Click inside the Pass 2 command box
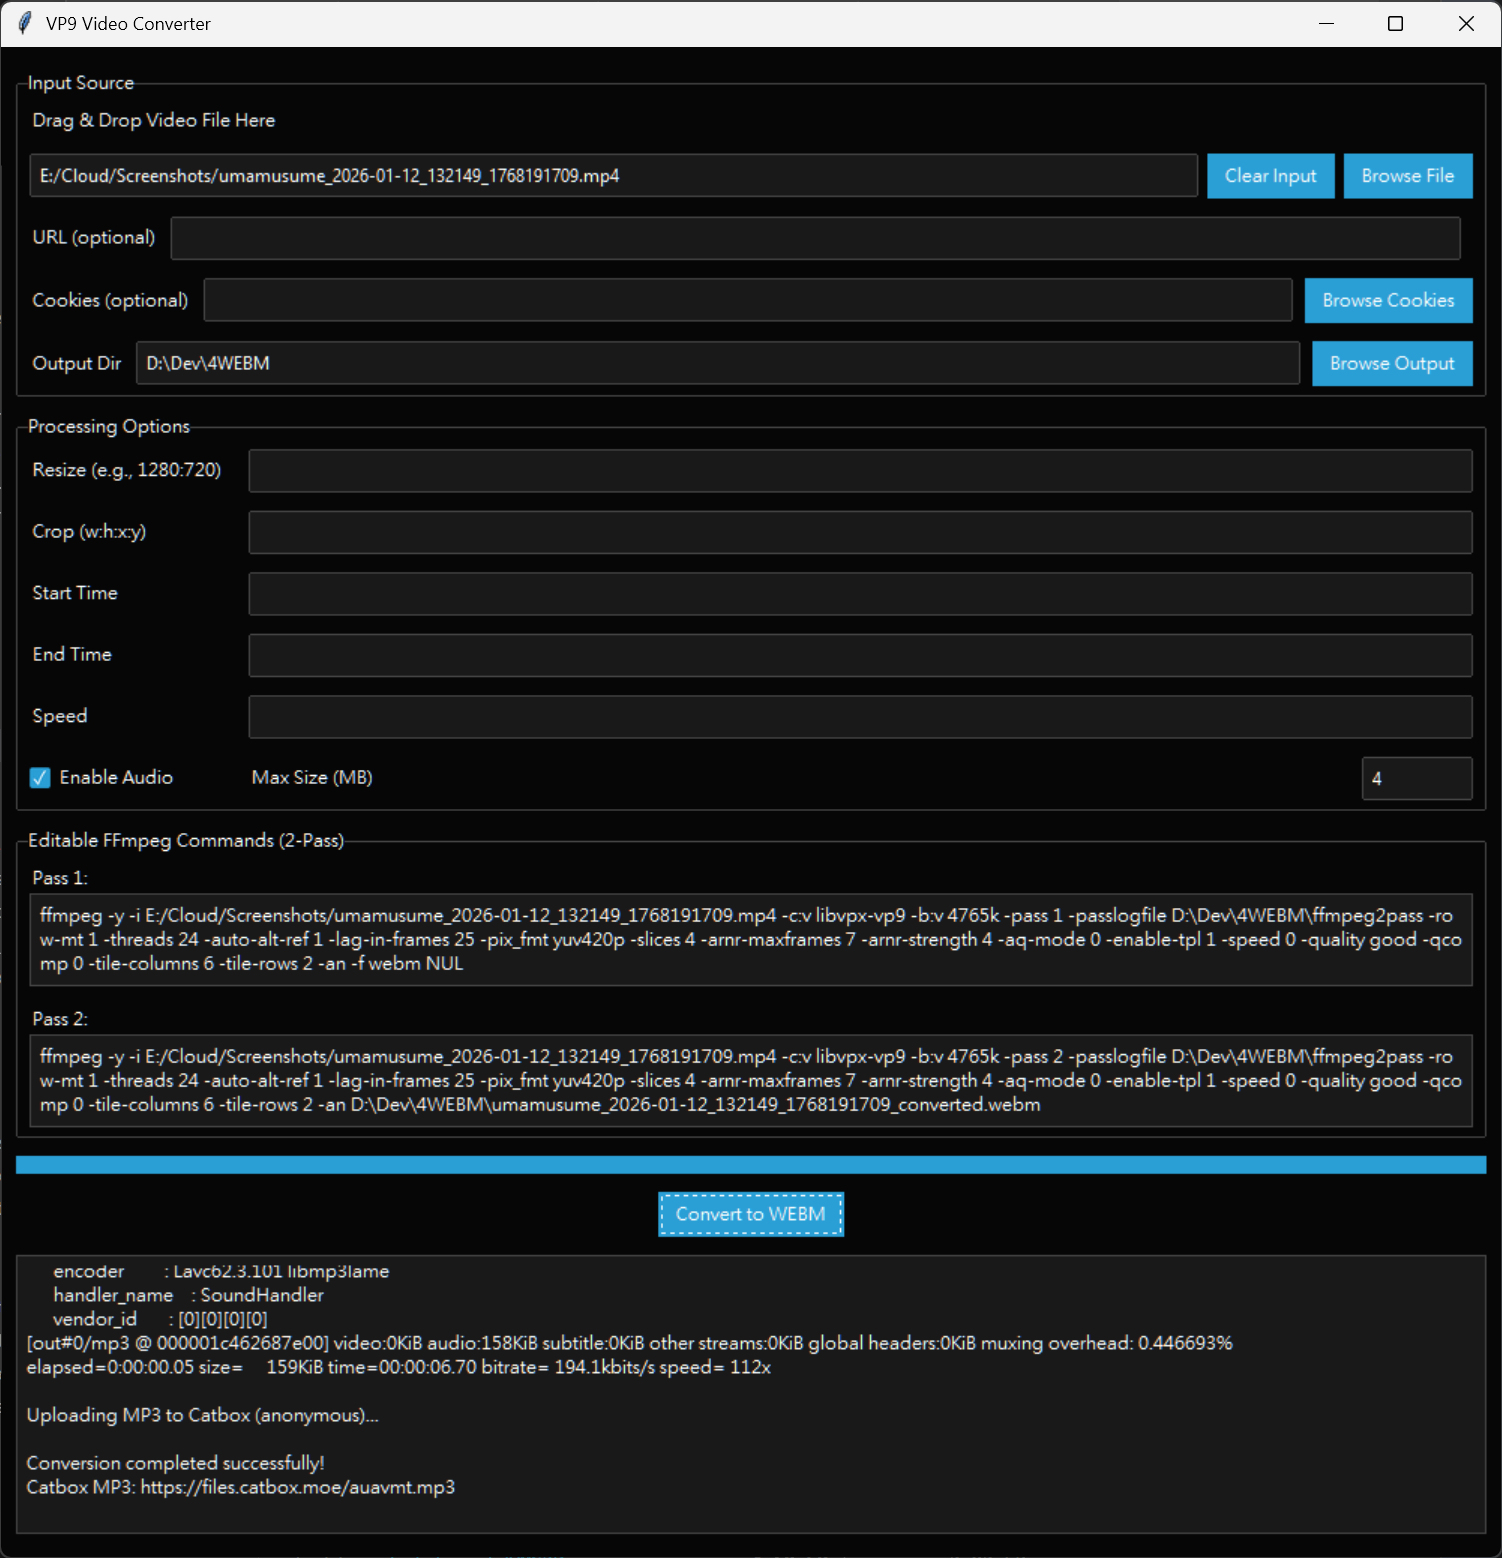This screenshot has height=1558, width=1502. tap(751, 1081)
